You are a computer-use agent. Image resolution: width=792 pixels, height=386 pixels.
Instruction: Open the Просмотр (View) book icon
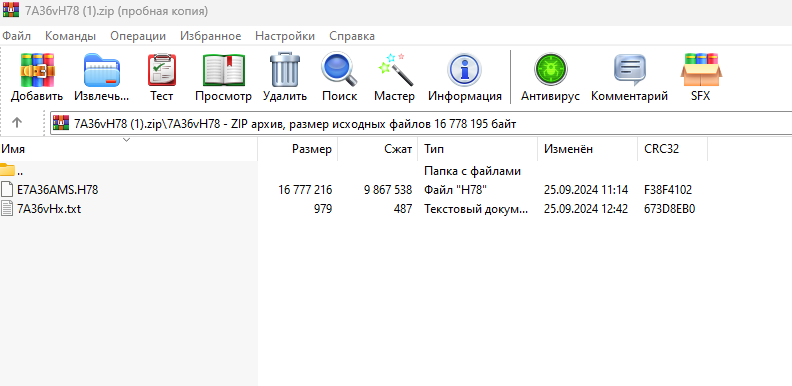(223, 70)
